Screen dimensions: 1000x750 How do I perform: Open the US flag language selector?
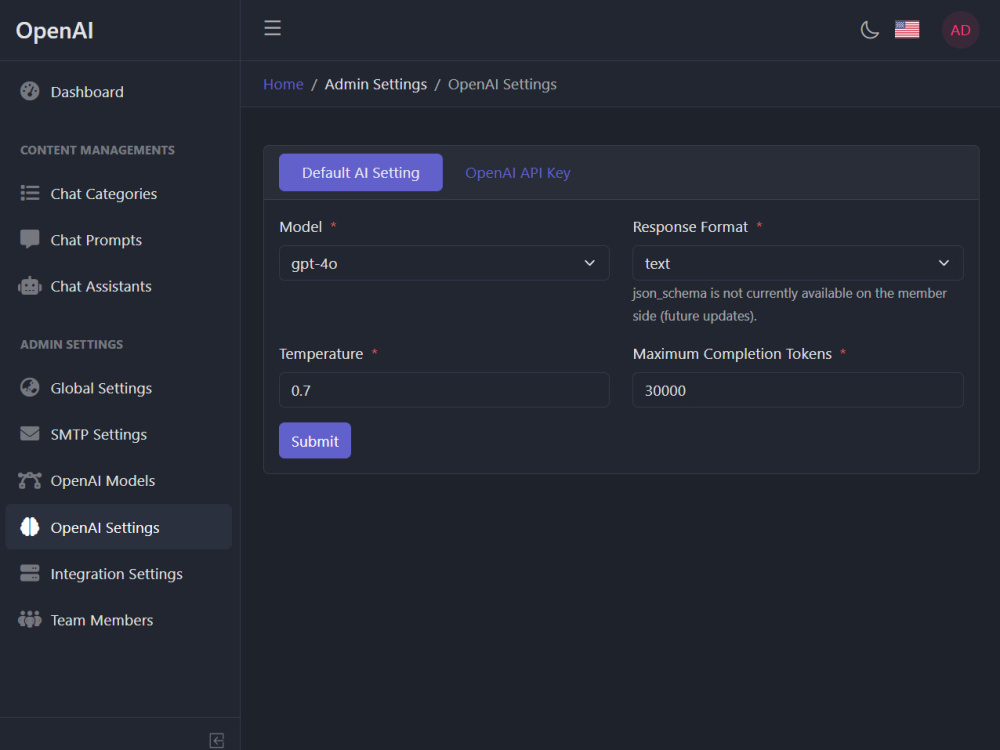[906, 30]
